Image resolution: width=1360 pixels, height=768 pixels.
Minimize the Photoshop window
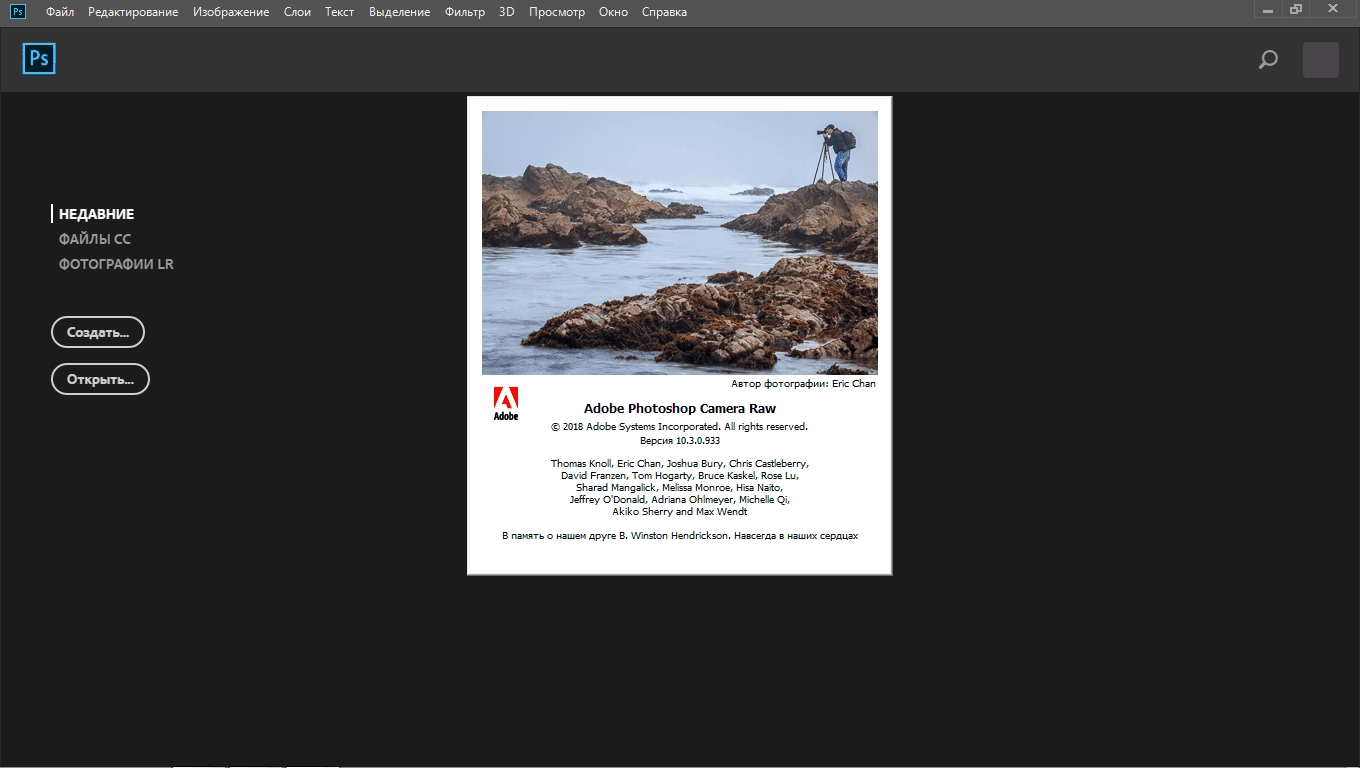1268,8
